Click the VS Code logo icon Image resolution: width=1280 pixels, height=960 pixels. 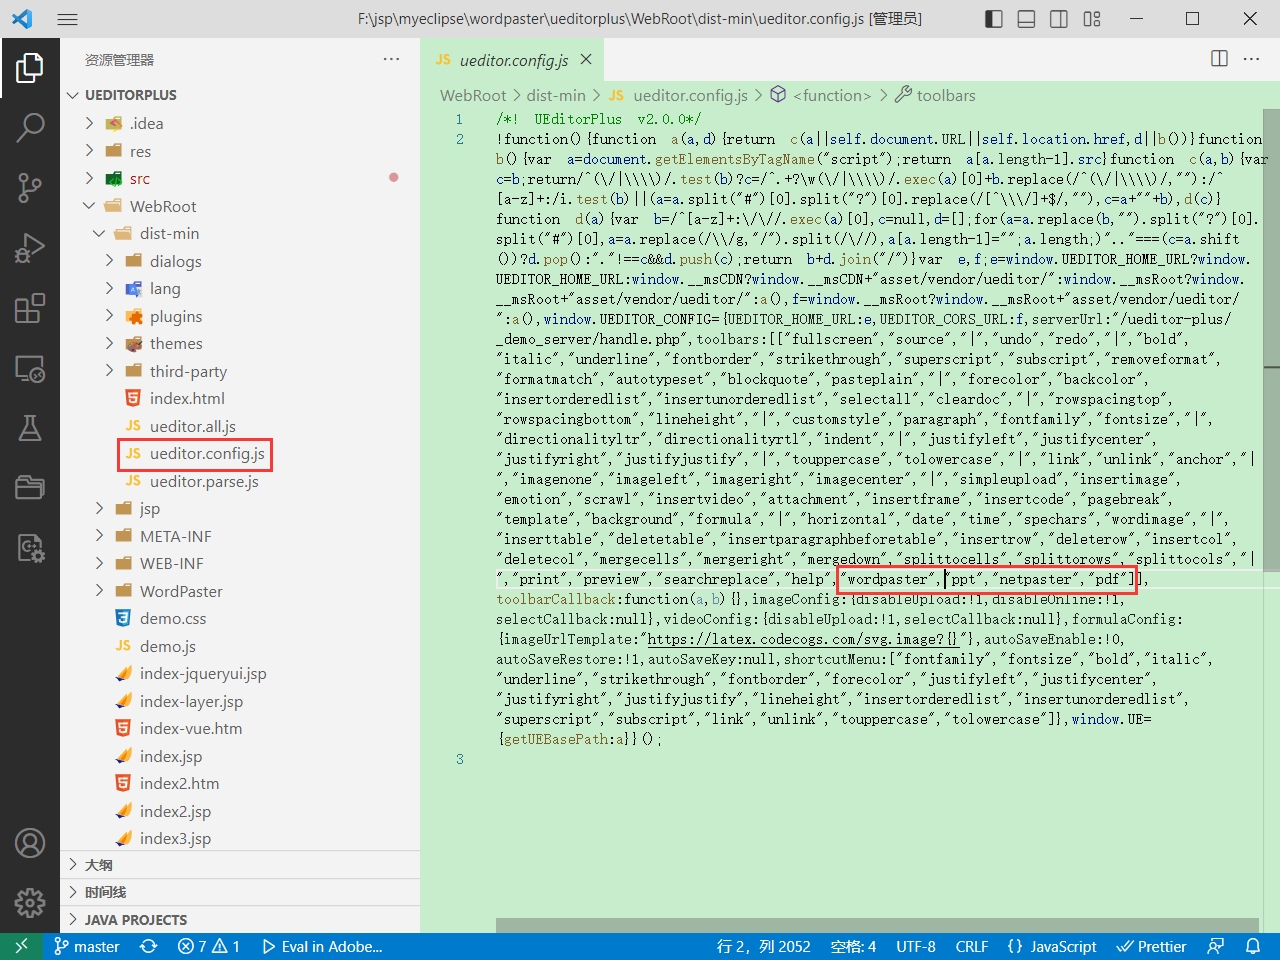click(22, 19)
